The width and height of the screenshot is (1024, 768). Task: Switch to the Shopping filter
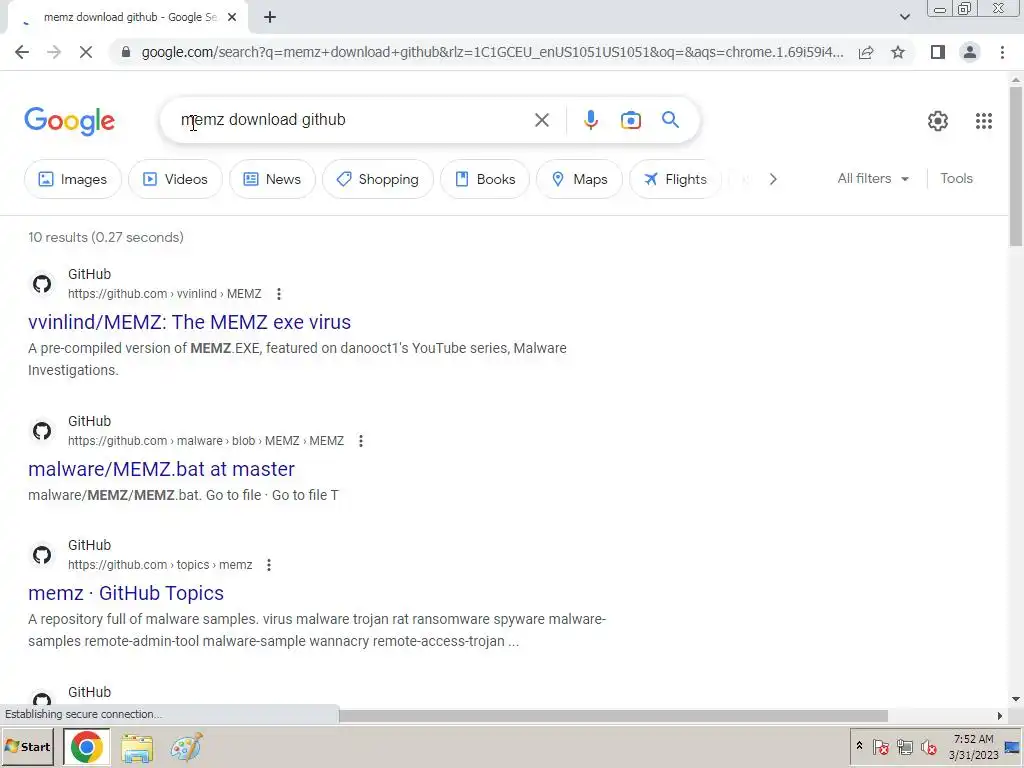coord(377,179)
